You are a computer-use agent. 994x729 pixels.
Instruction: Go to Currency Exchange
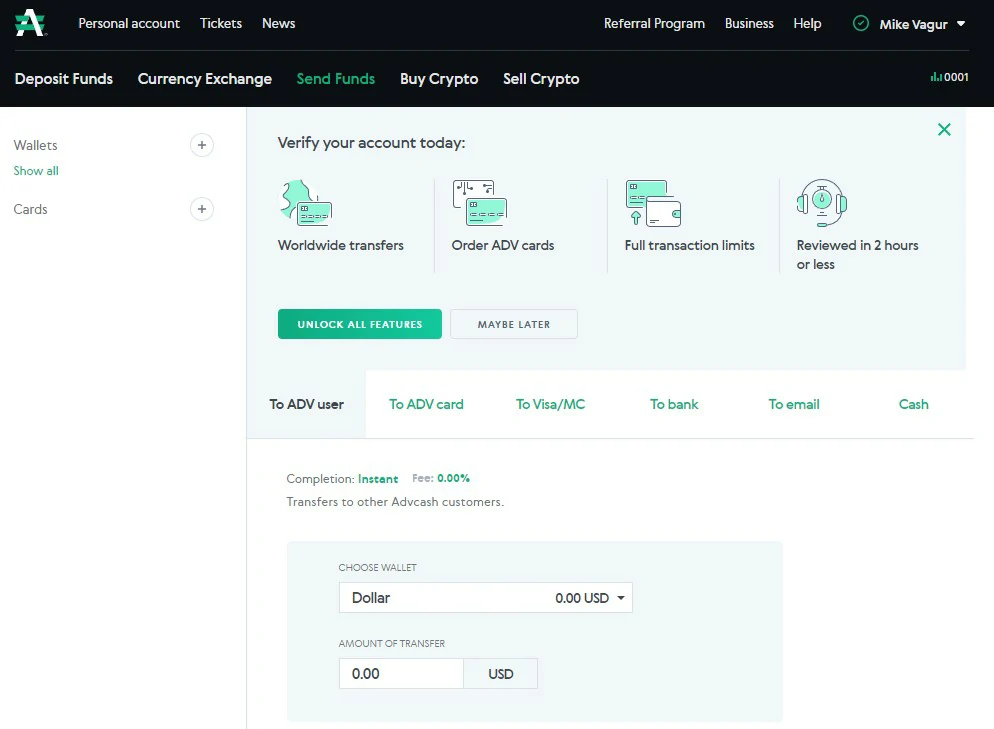[x=205, y=79]
